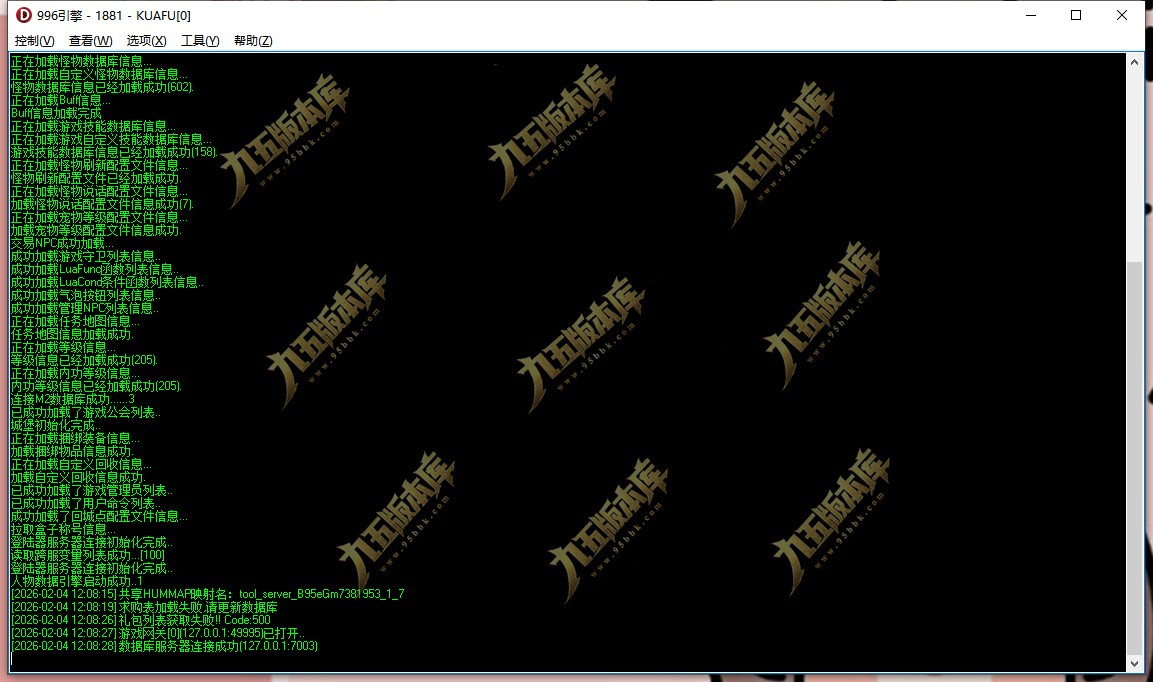This screenshot has height=682, width=1153.
Task: Open the 控制(V) menu
Action: tap(35, 41)
